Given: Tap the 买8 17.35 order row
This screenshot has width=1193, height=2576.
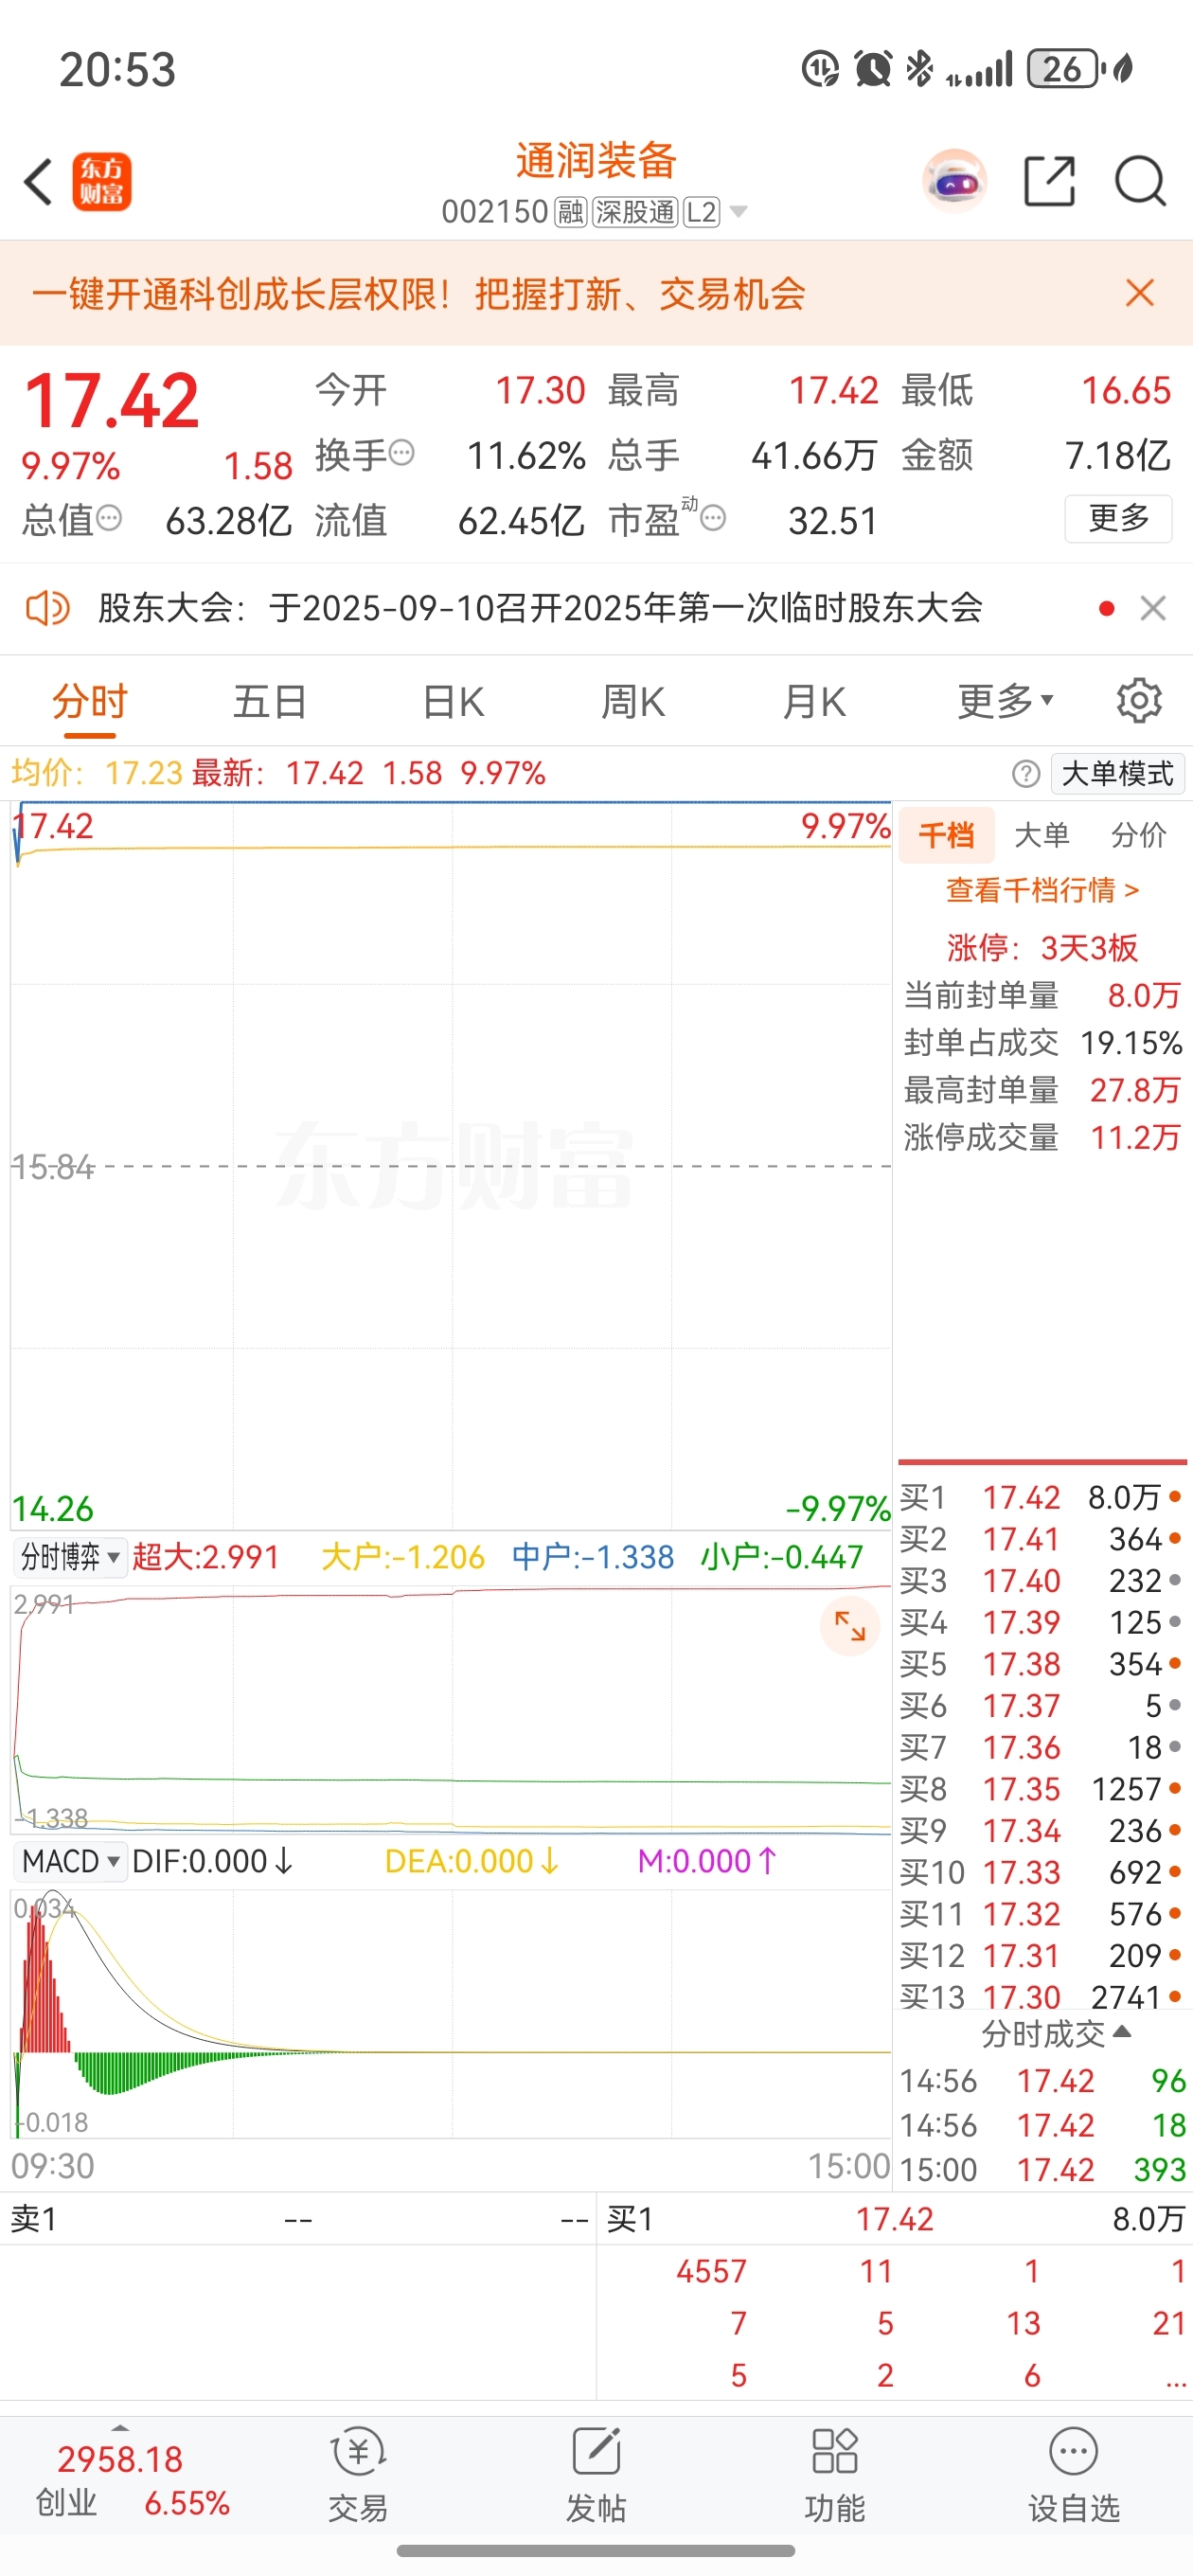Looking at the screenshot, I should 1041,1789.
